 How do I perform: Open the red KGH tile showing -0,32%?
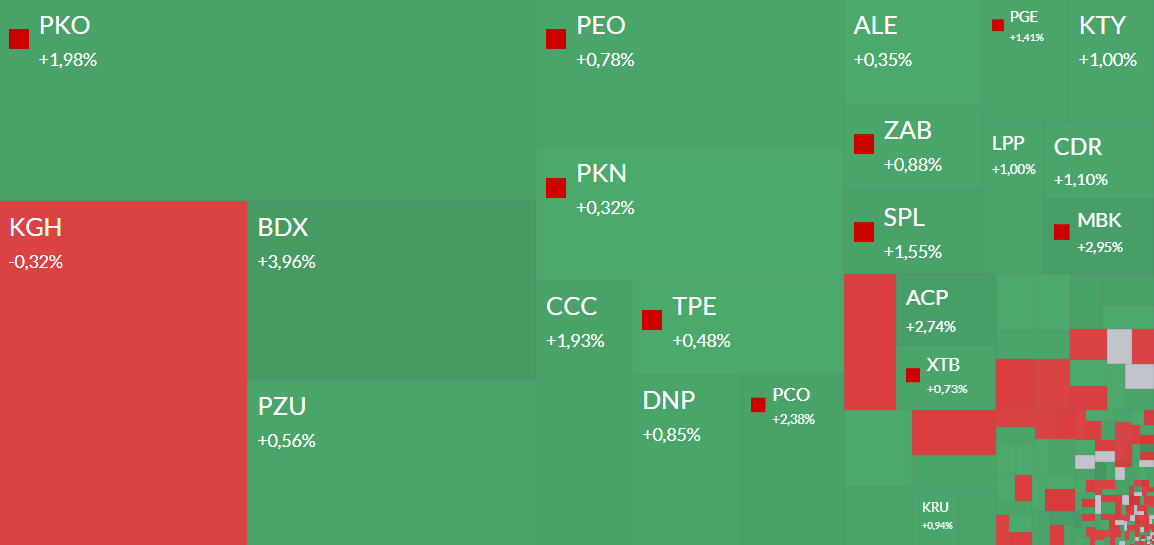(123, 372)
